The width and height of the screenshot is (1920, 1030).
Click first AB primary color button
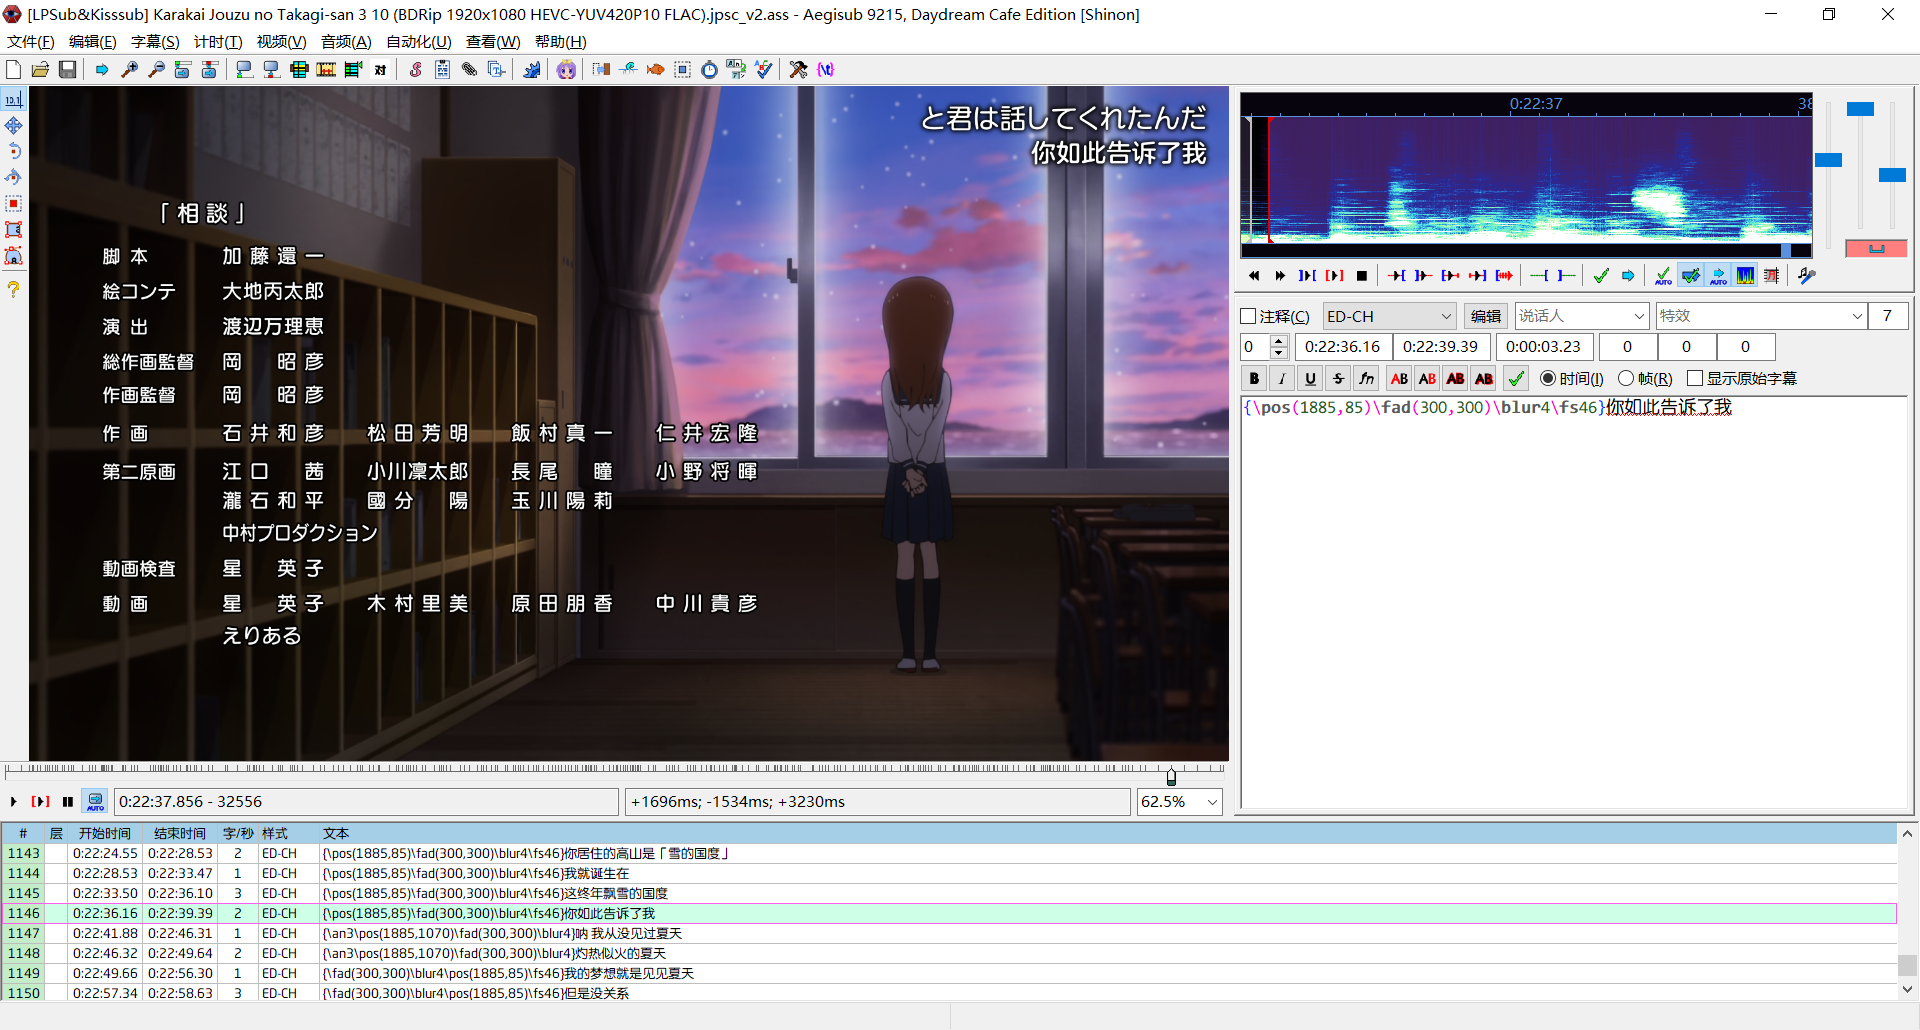(x=1399, y=378)
